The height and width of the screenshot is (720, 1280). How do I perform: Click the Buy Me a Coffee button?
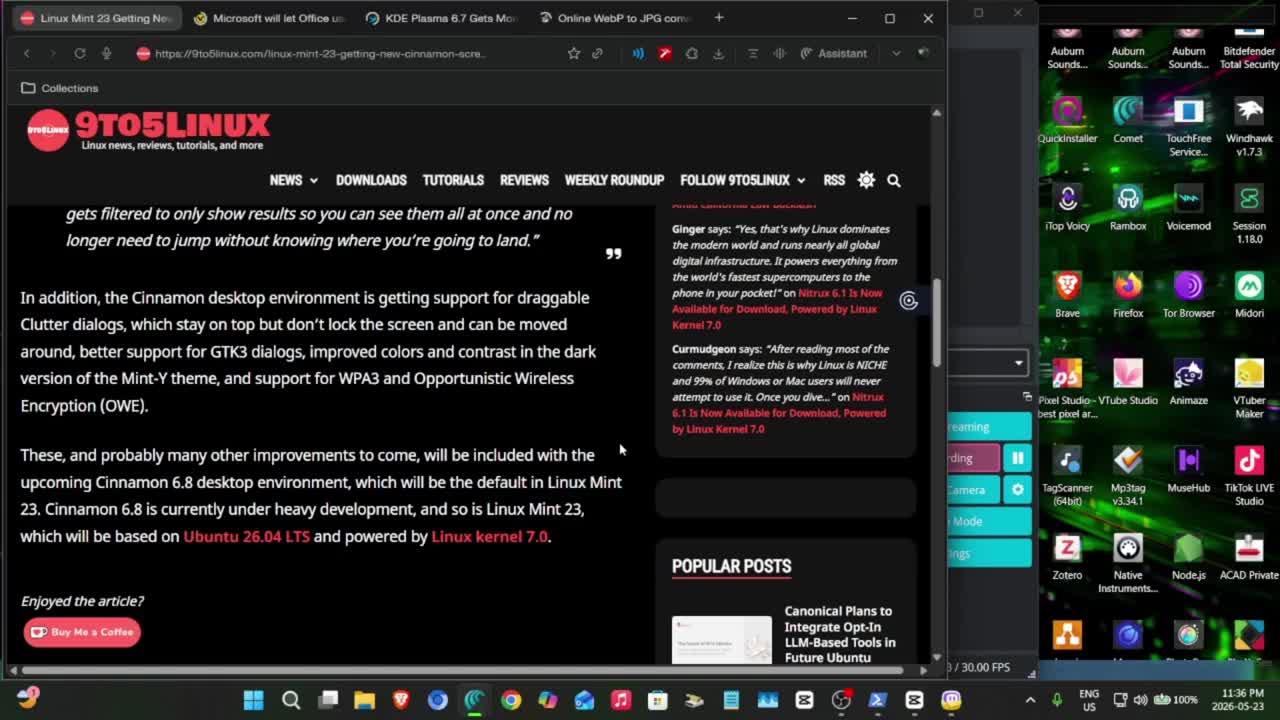(x=82, y=632)
